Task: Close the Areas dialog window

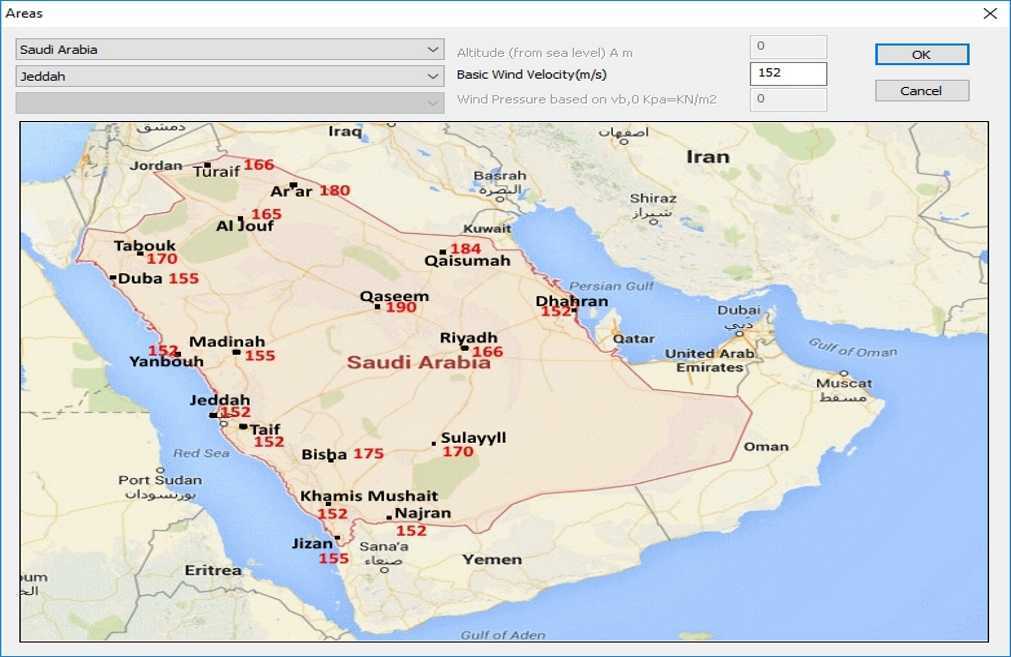Action: click(990, 14)
